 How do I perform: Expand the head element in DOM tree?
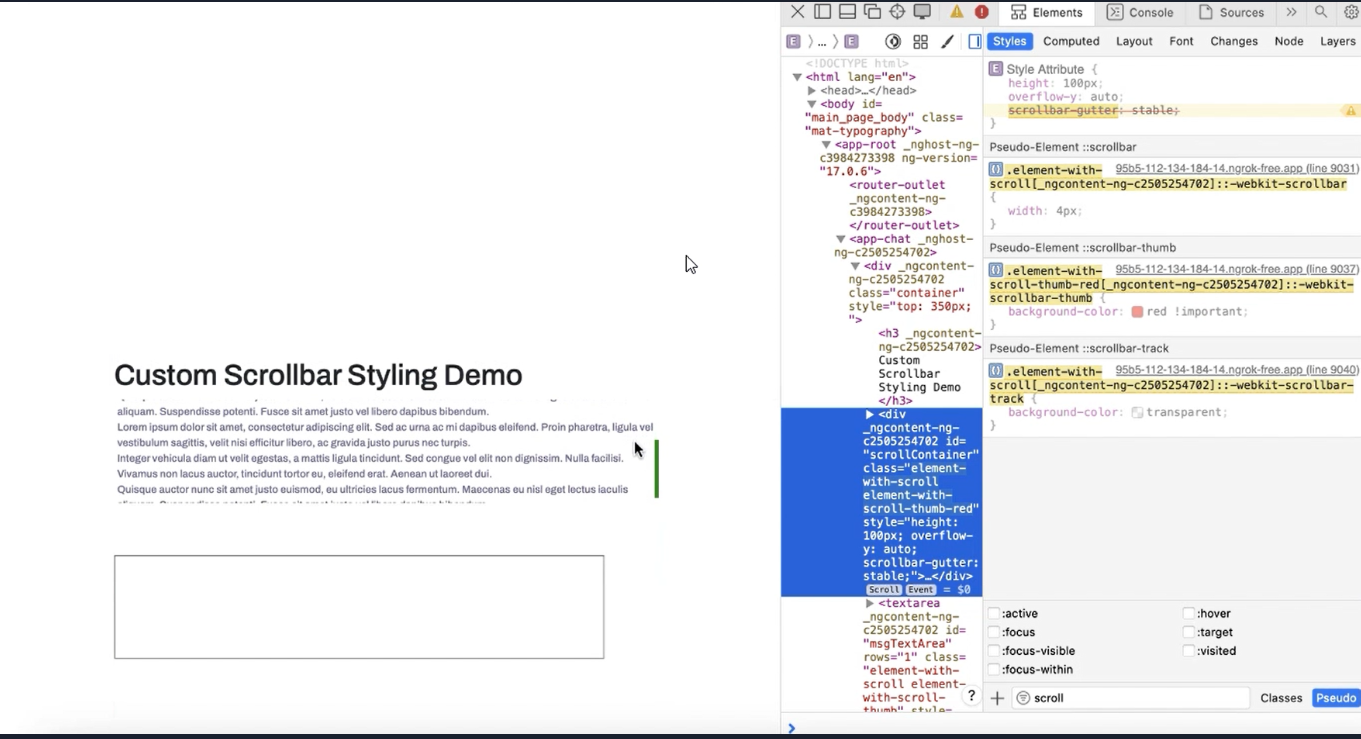click(812, 90)
